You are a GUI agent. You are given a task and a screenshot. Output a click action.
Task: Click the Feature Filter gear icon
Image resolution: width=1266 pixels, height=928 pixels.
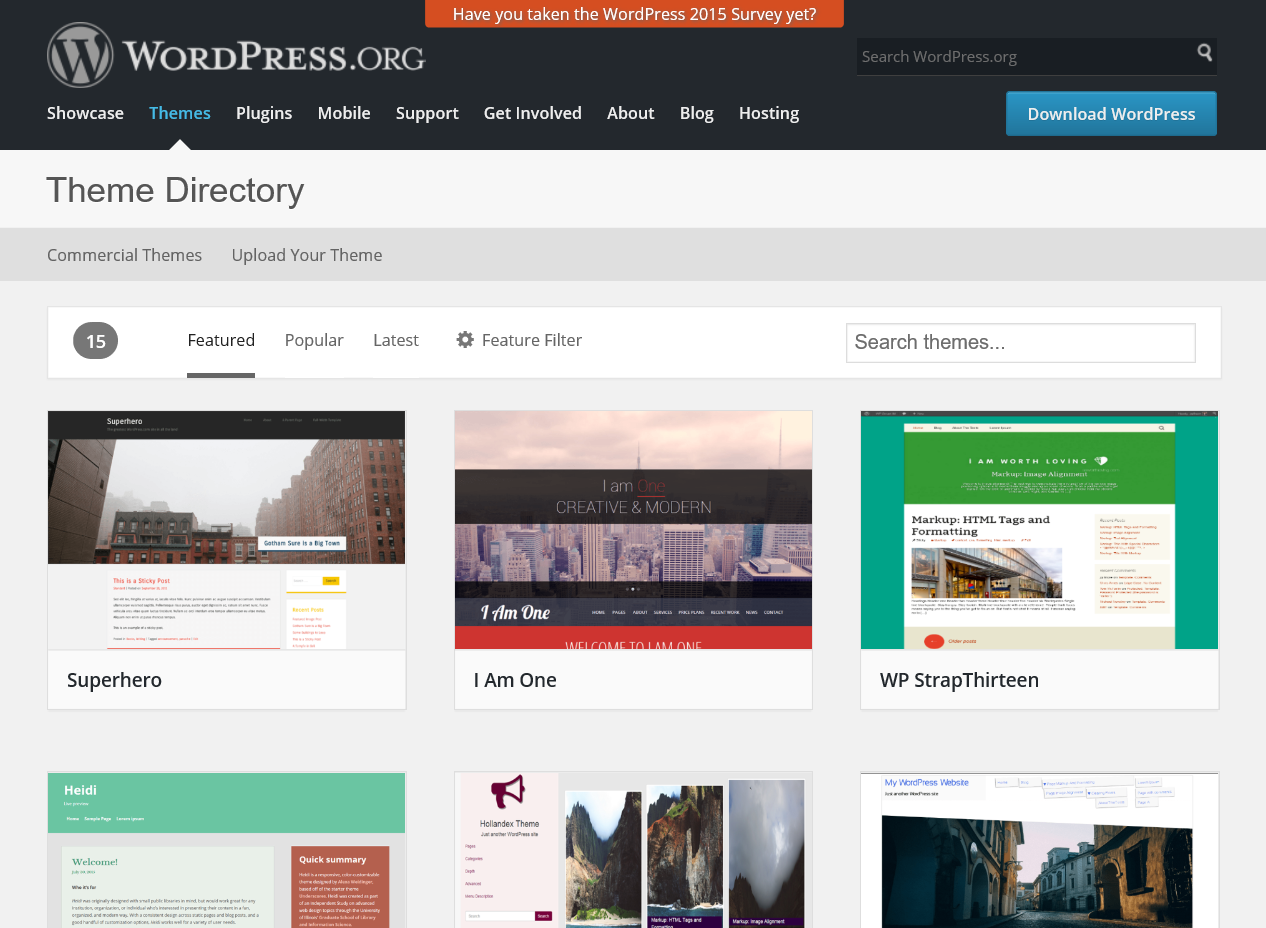click(465, 340)
